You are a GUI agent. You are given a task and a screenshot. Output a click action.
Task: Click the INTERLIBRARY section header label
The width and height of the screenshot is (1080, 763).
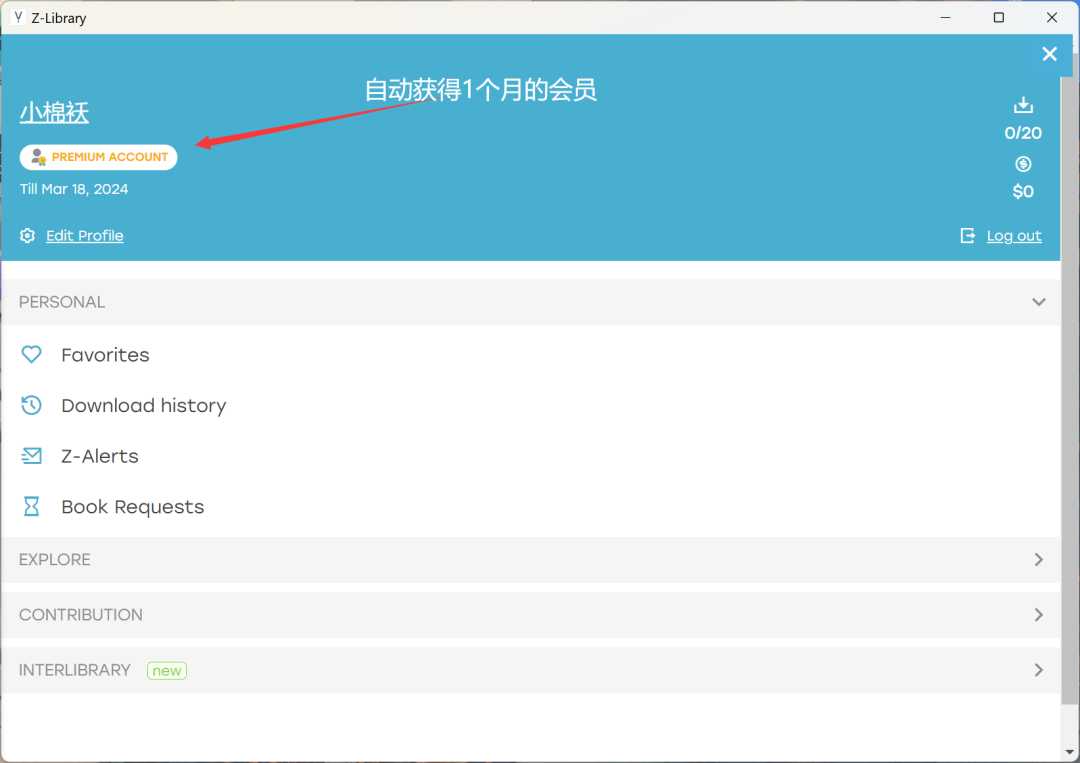click(74, 670)
